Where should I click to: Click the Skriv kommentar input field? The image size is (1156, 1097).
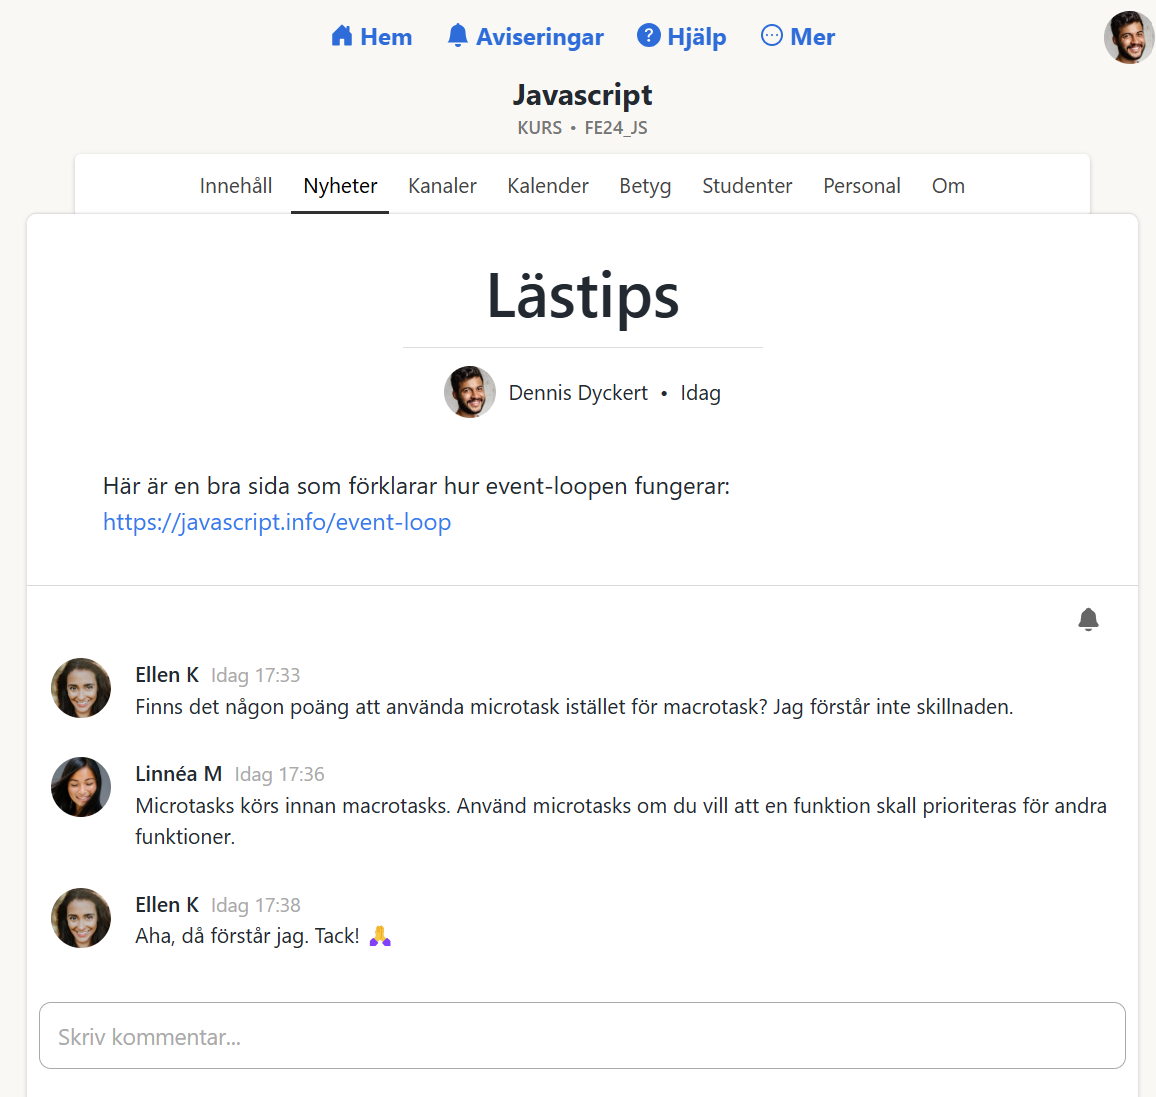(582, 1036)
